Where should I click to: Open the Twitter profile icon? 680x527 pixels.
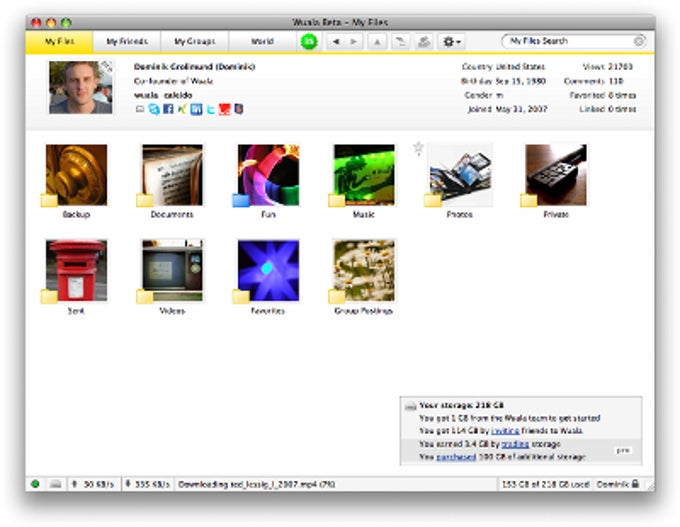(x=210, y=109)
